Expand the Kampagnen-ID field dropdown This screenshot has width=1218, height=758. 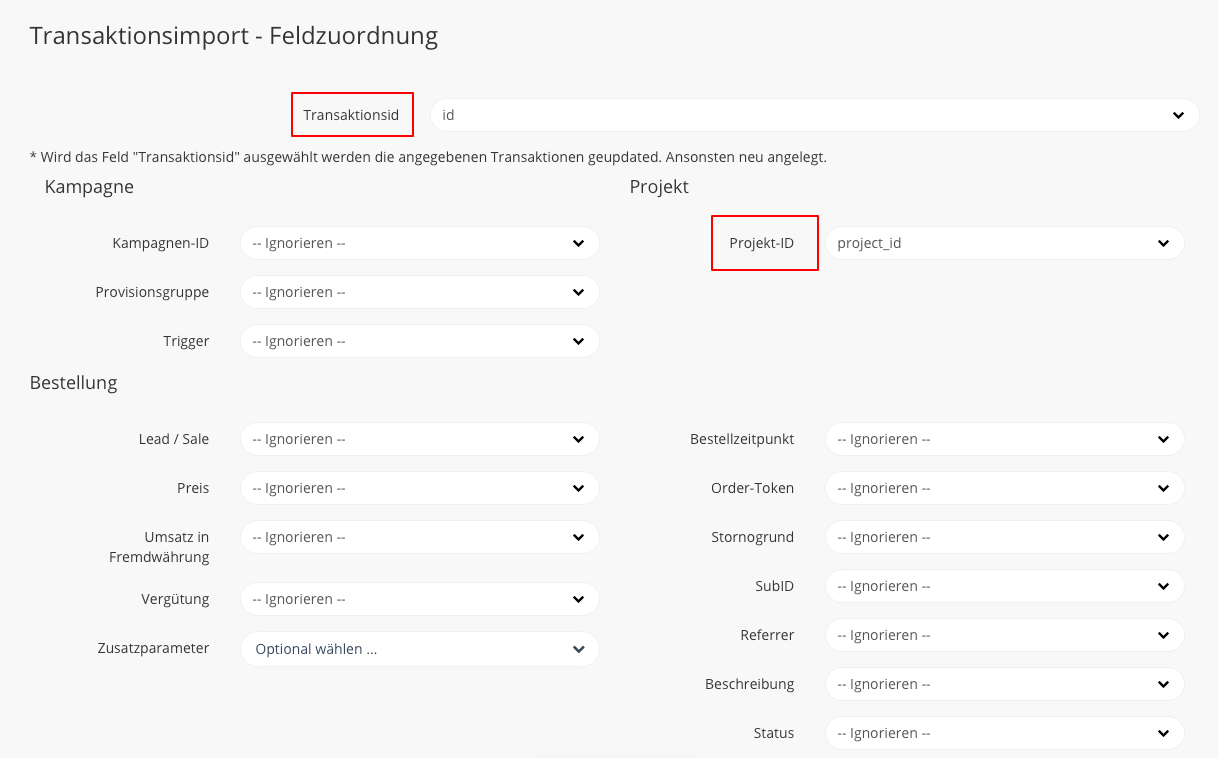coord(419,243)
